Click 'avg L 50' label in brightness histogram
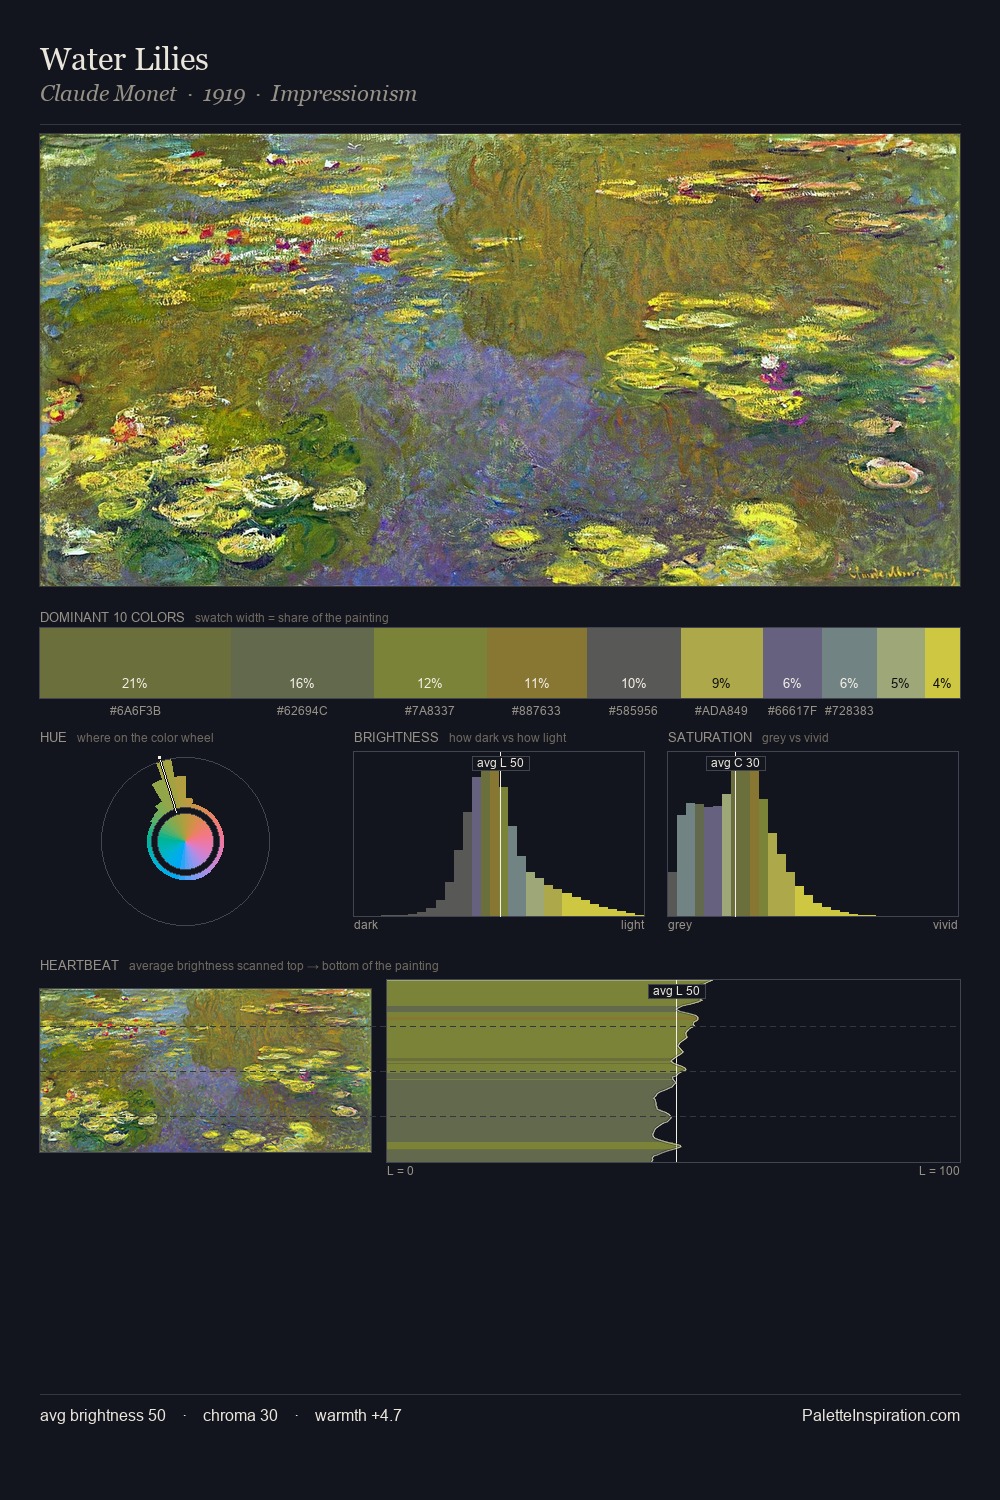 click(x=500, y=763)
